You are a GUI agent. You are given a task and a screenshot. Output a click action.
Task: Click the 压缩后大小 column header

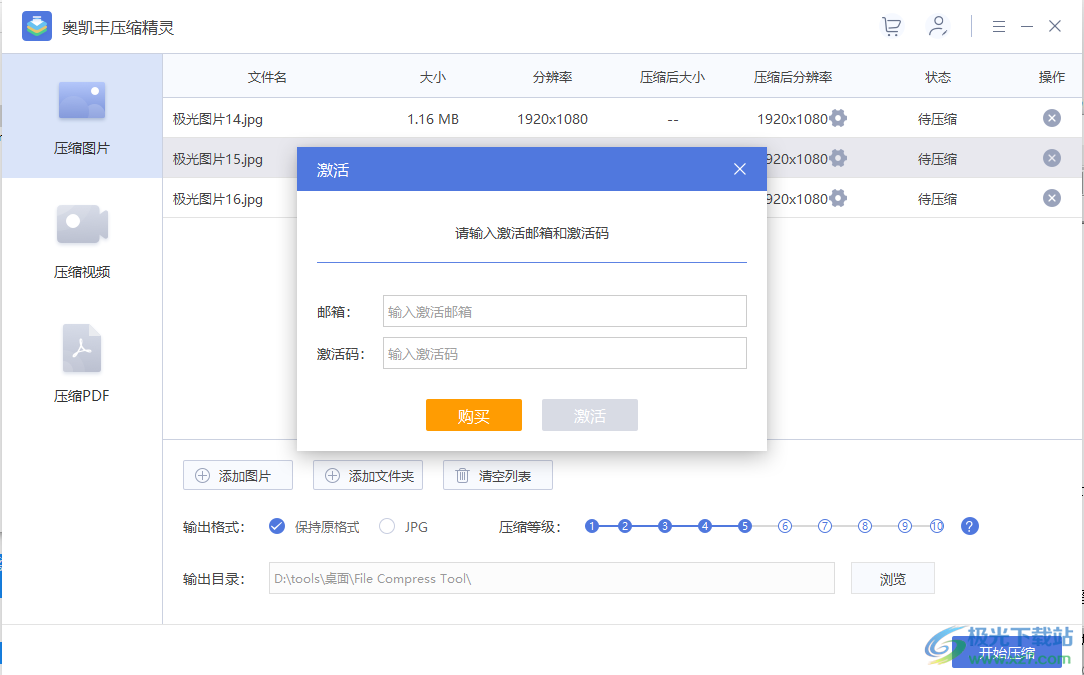pos(672,77)
